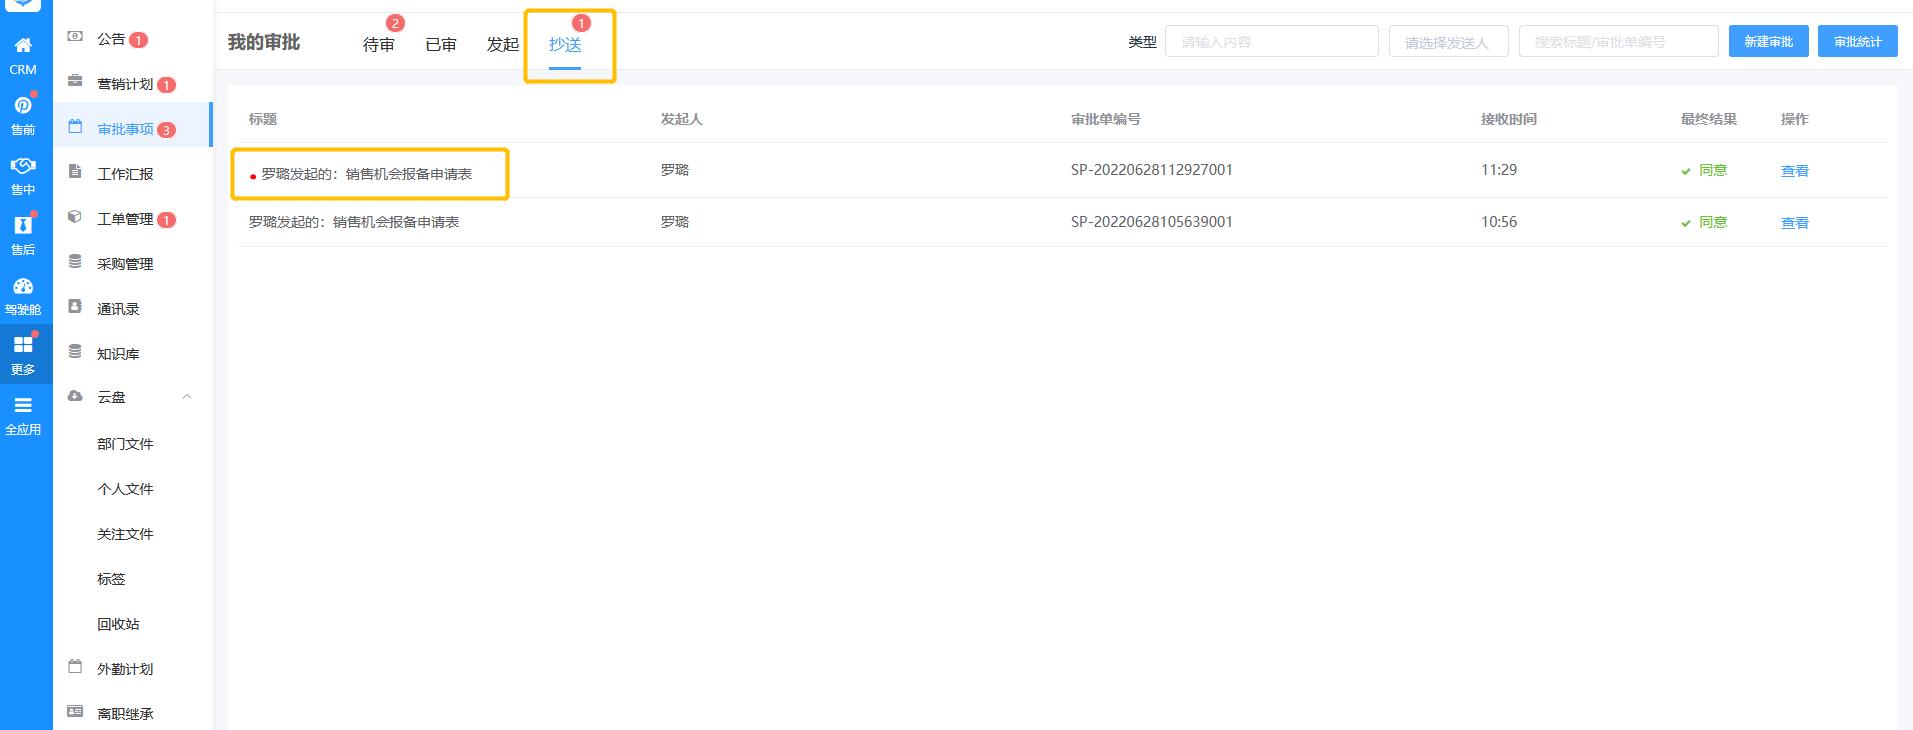Open 关注文件 under 云盘
This screenshot has height=730, width=1913.
click(x=125, y=534)
